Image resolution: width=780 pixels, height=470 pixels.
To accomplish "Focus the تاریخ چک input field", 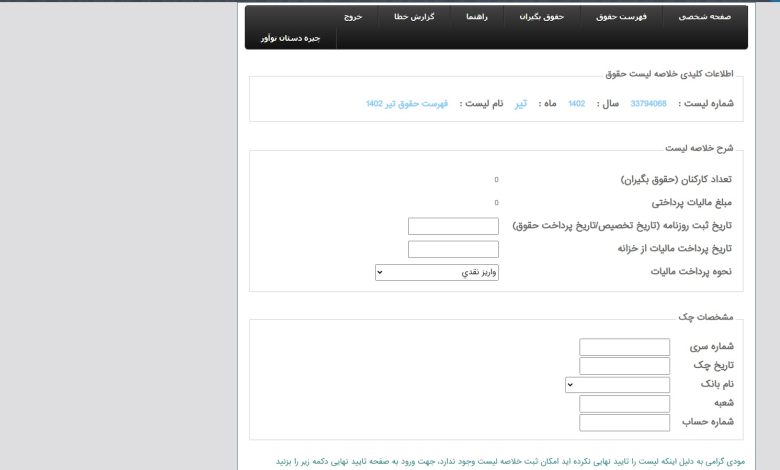I will pyautogui.click(x=624, y=366).
